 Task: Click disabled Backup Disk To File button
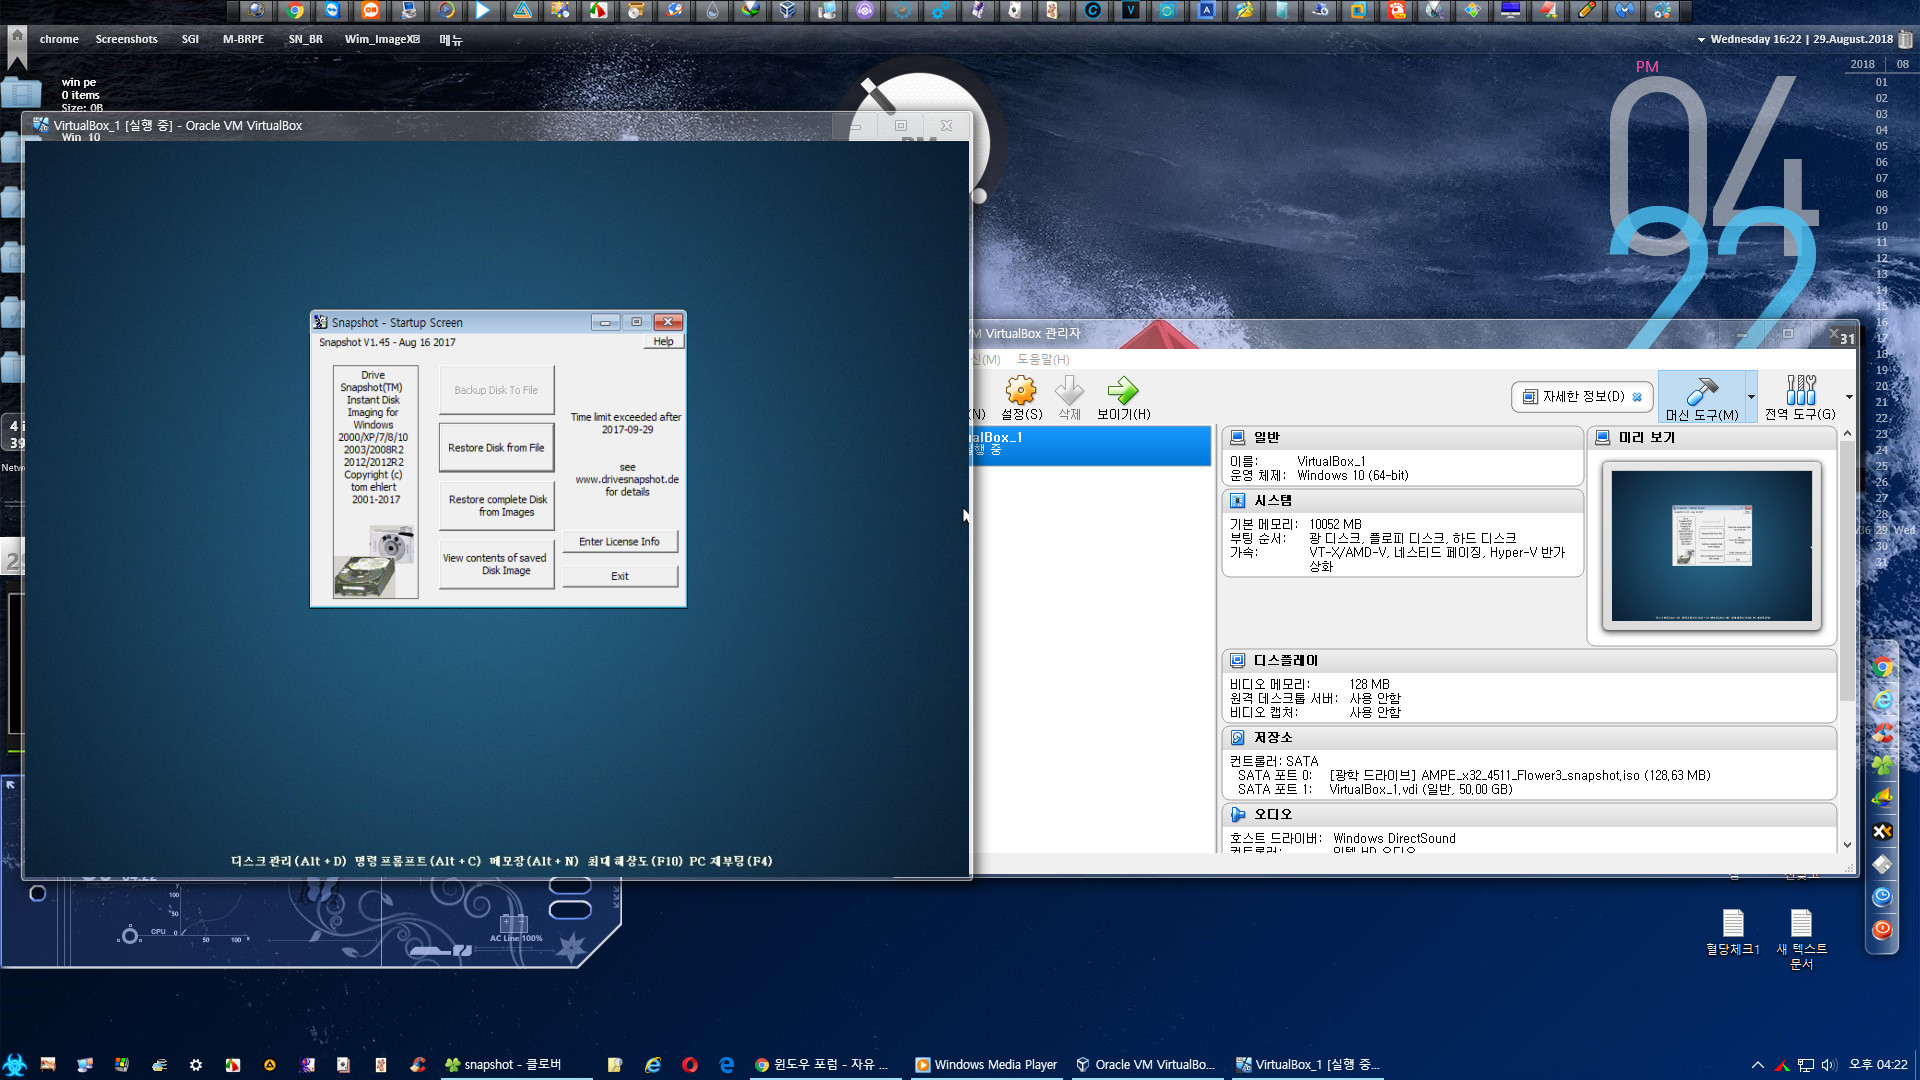click(x=496, y=390)
